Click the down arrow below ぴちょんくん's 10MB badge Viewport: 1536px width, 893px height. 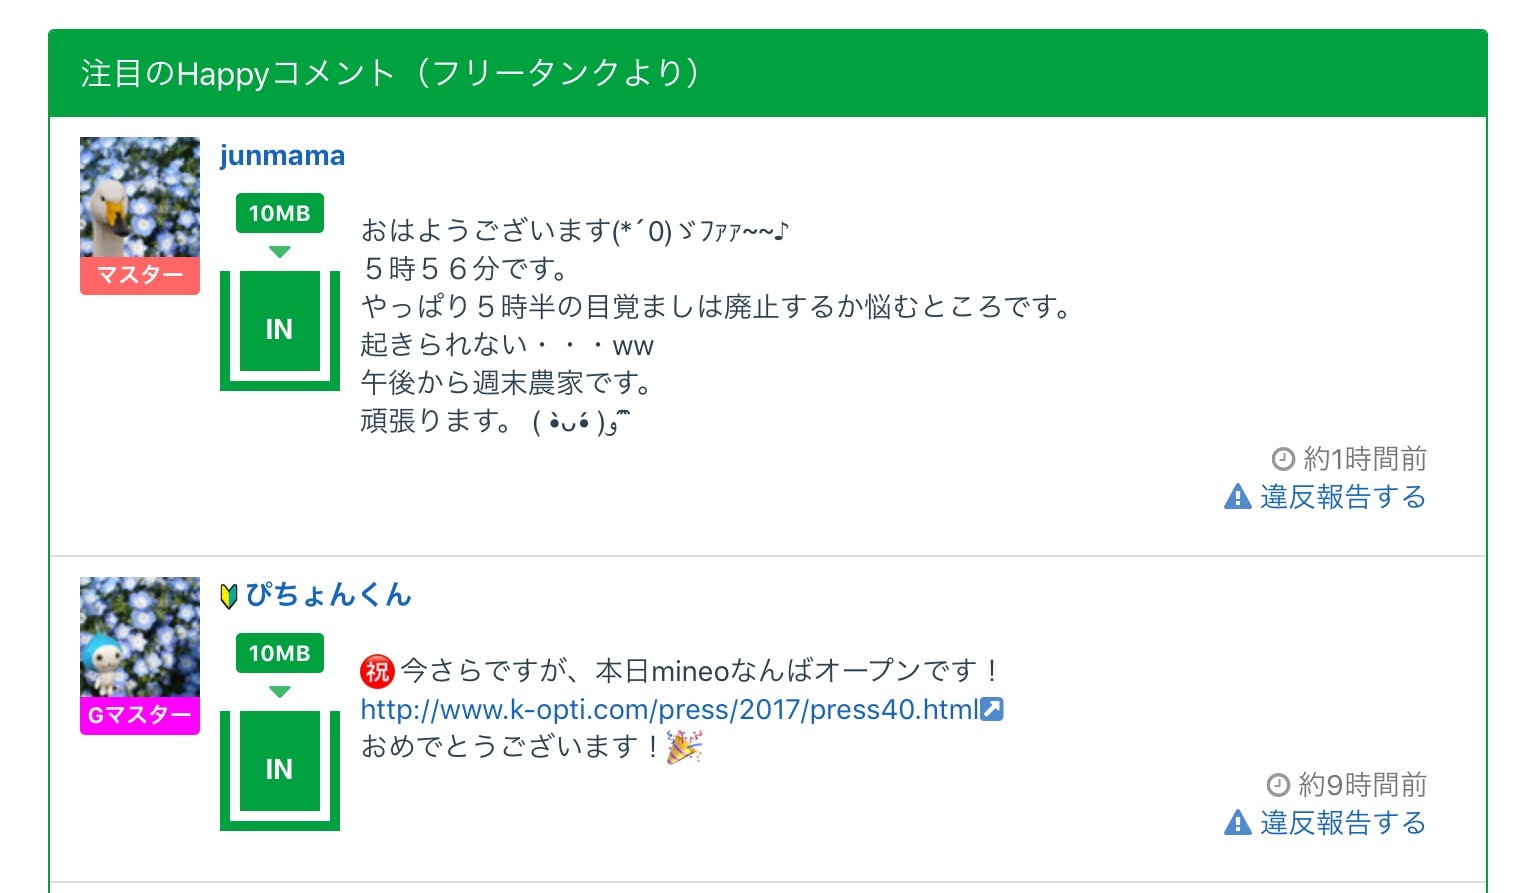click(x=280, y=692)
